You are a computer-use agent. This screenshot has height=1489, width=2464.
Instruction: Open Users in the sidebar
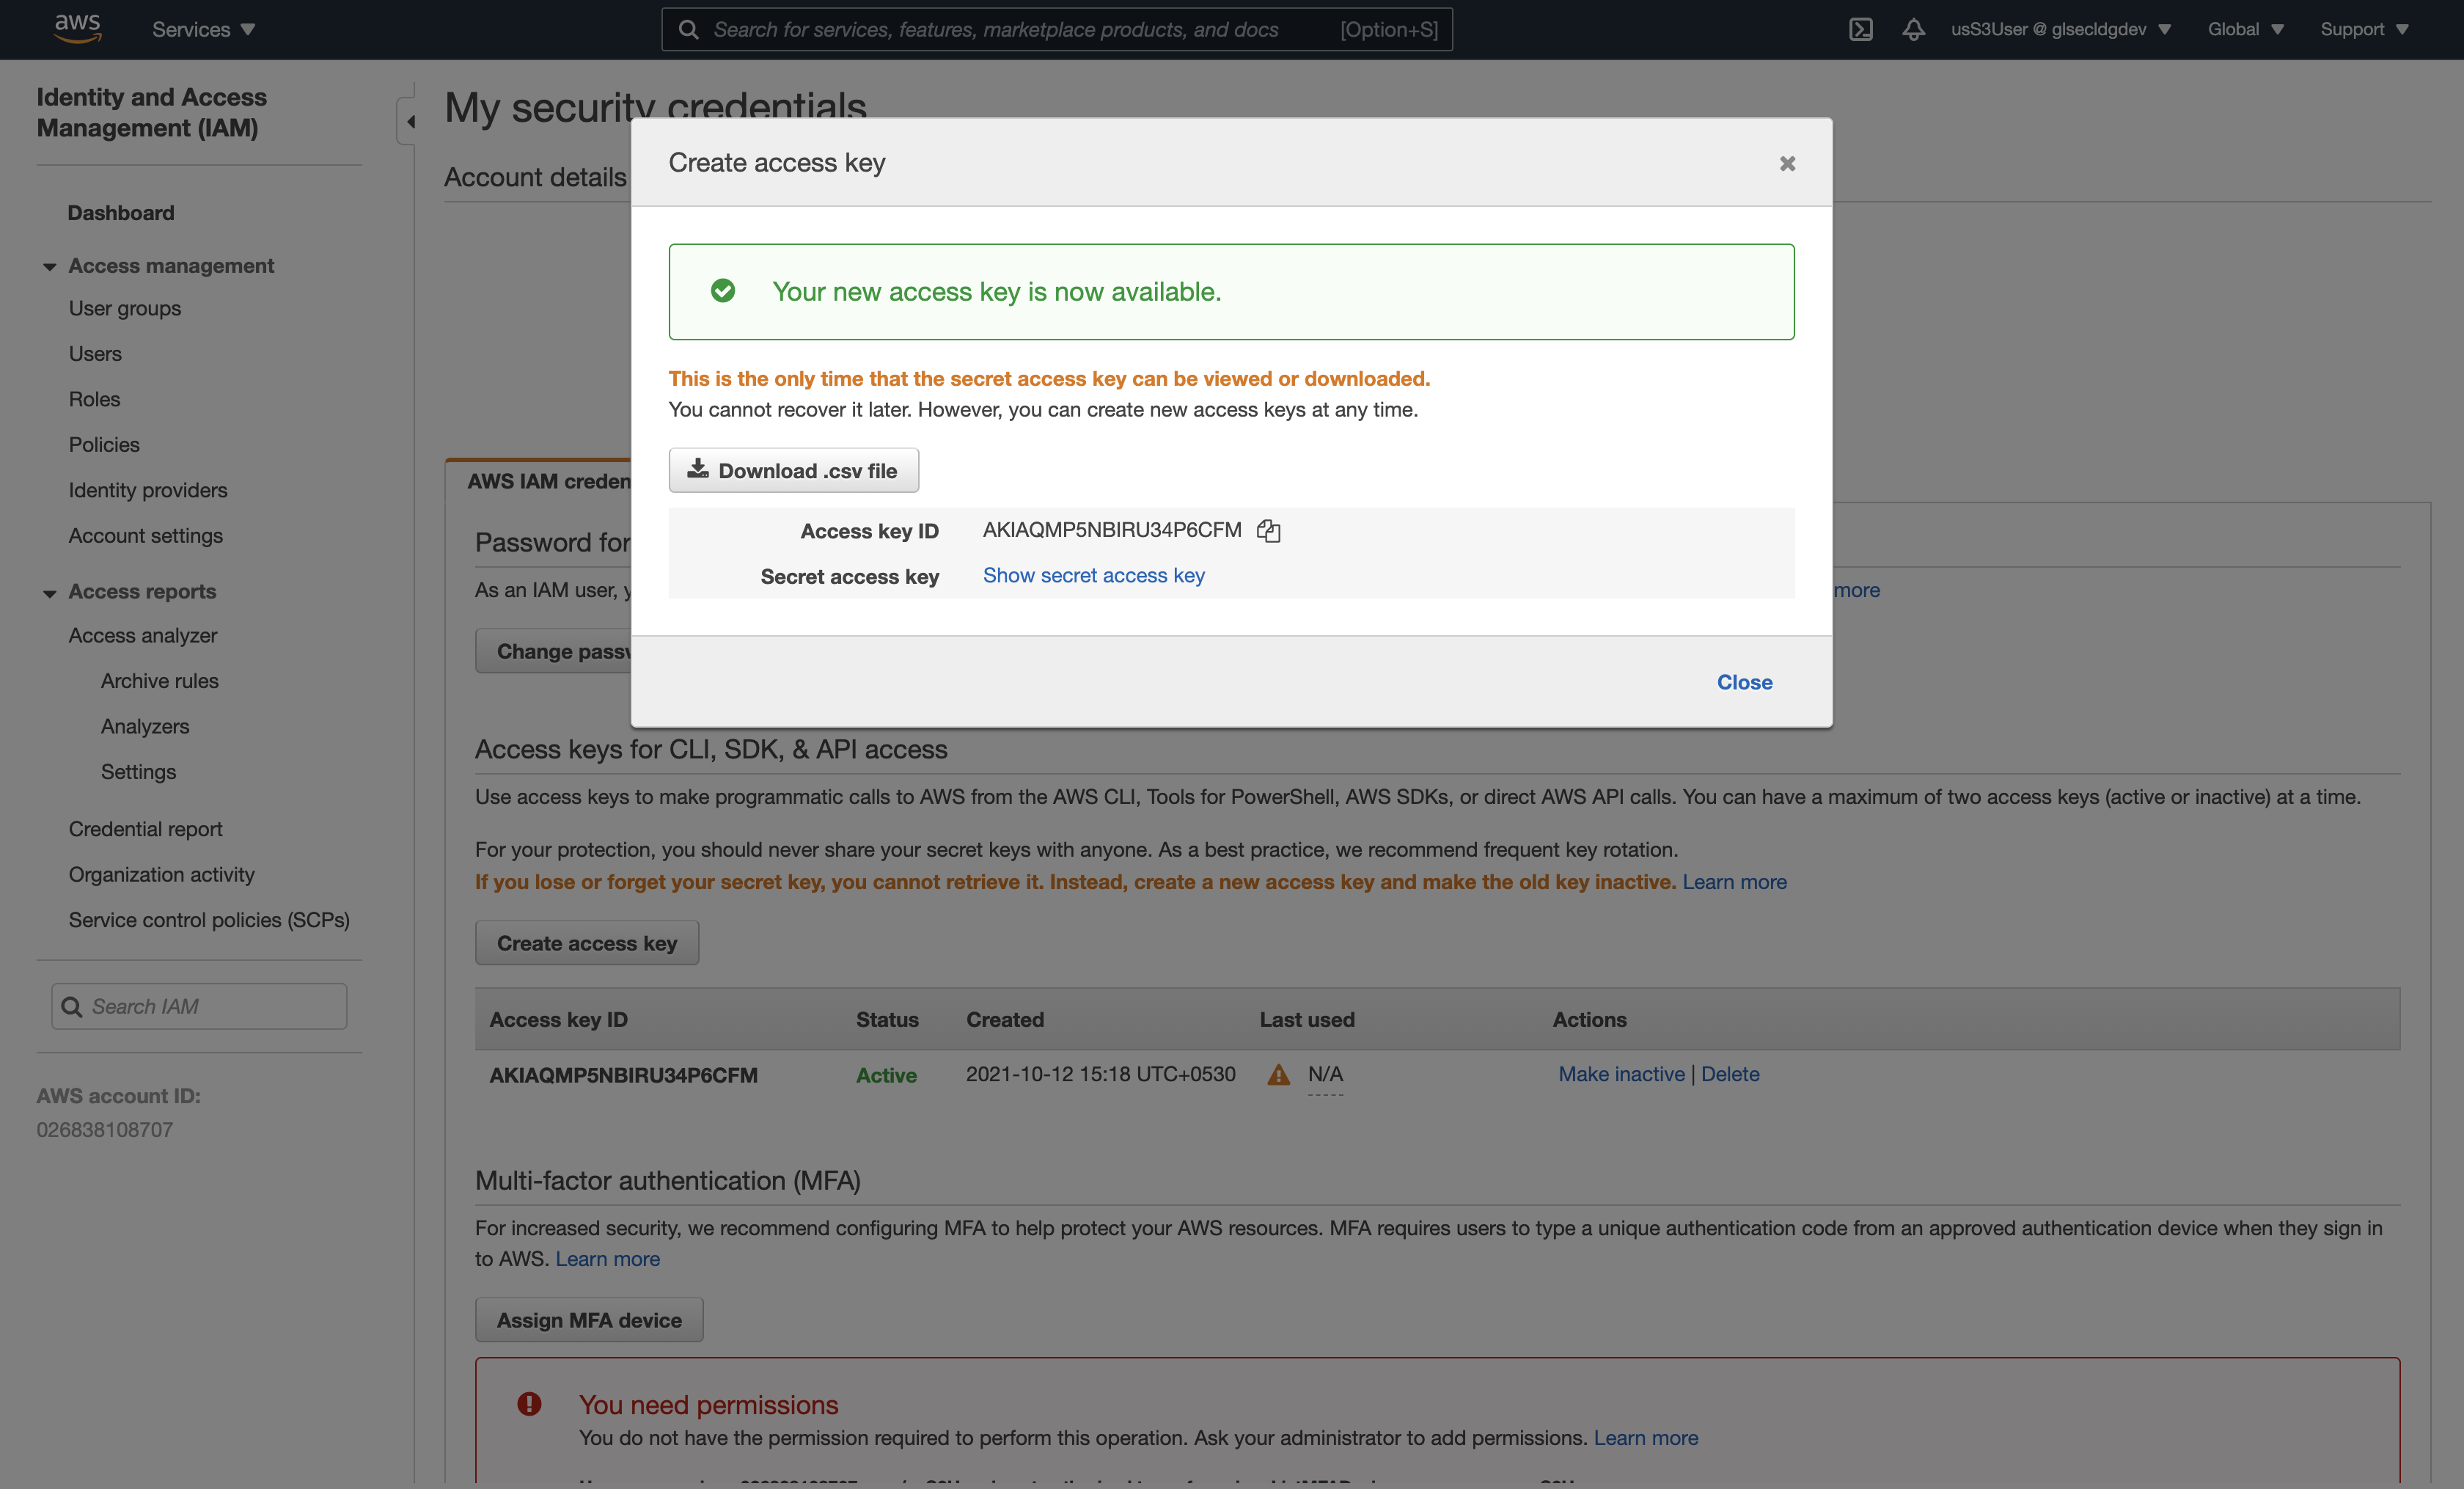click(95, 354)
